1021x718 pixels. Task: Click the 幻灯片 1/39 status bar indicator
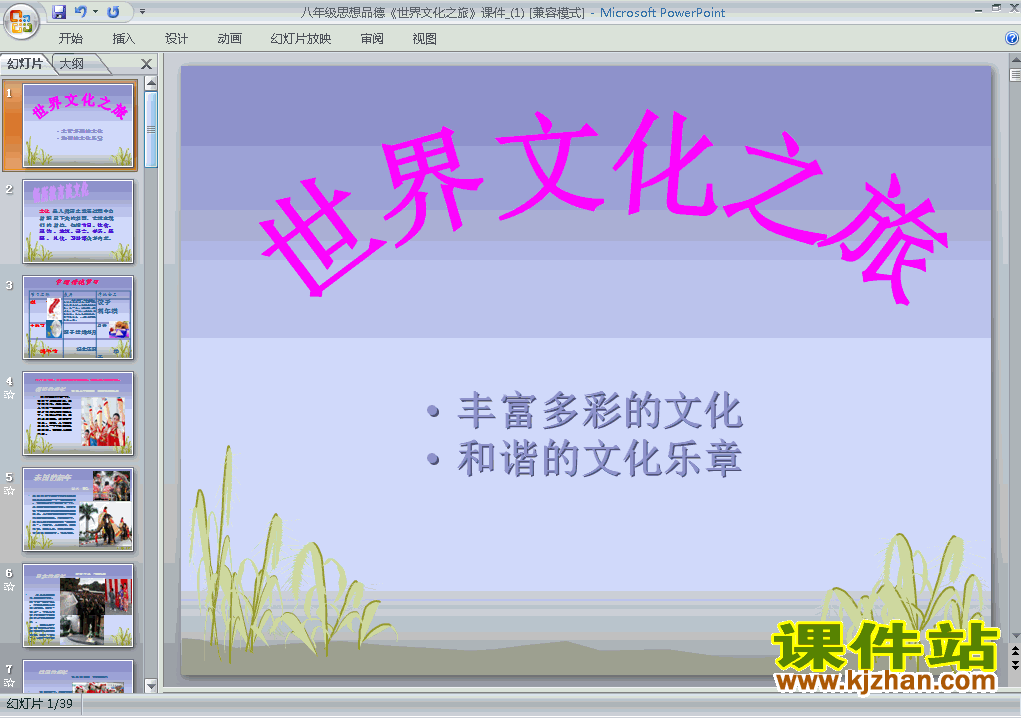(x=40, y=704)
